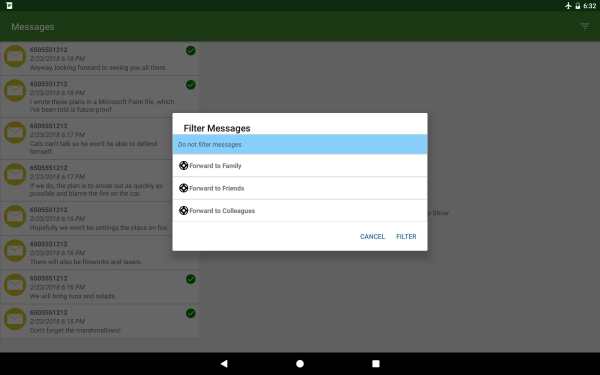Image resolution: width=600 pixels, height=375 pixels.
Task: Open message text 'There will also be fireworks'
Action: point(85,262)
